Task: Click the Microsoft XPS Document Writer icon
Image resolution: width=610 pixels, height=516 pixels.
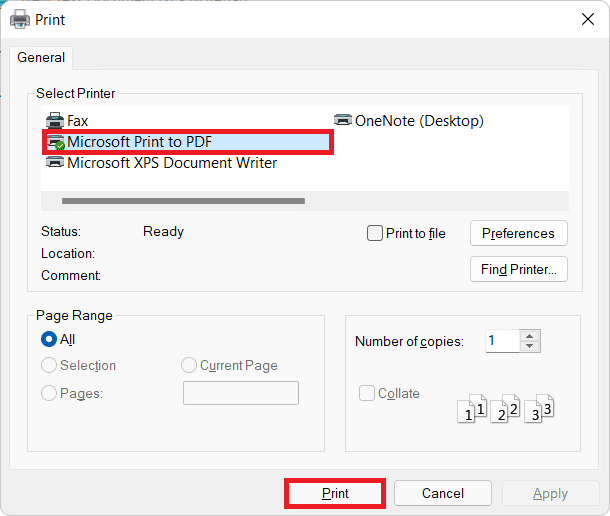Action: [55, 162]
